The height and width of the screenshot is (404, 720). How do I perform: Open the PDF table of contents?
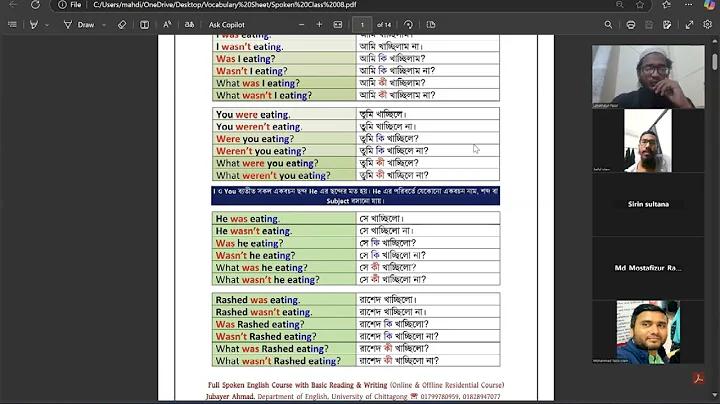(12, 25)
